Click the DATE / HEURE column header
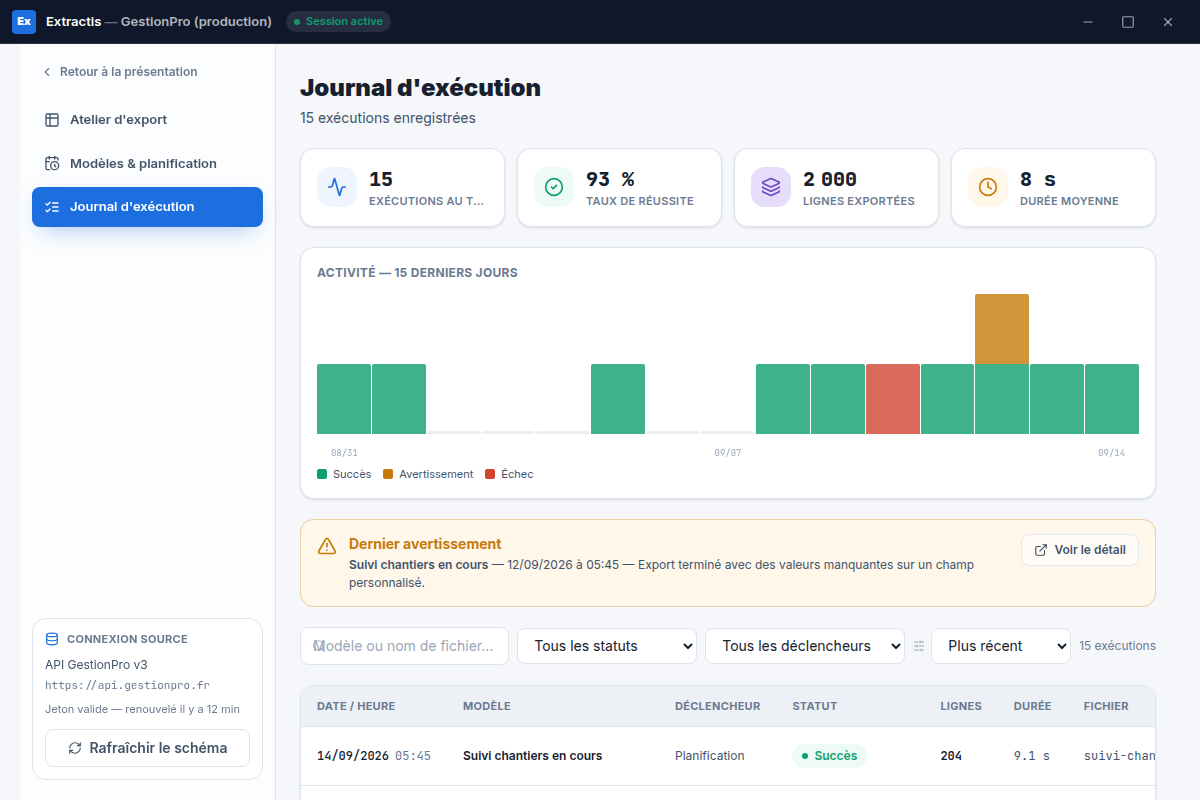Viewport: 1200px width, 800px height. [356, 706]
